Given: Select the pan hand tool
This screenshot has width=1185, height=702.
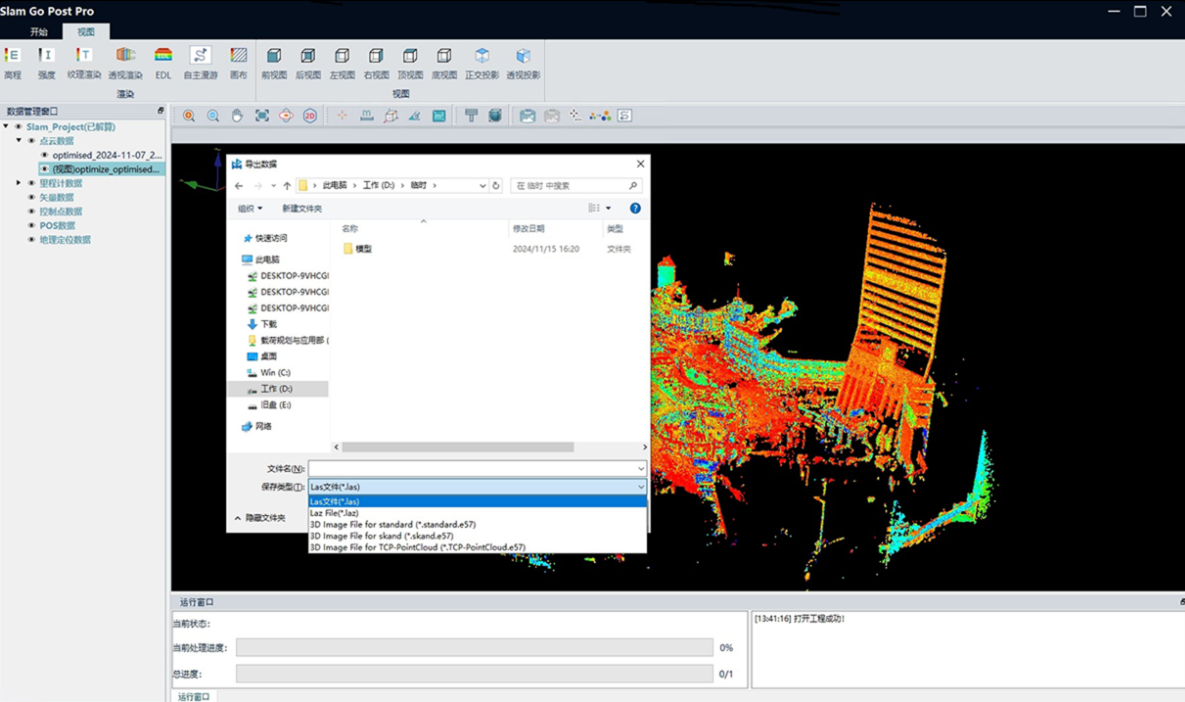Looking at the screenshot, I should (x=237, y=116).
